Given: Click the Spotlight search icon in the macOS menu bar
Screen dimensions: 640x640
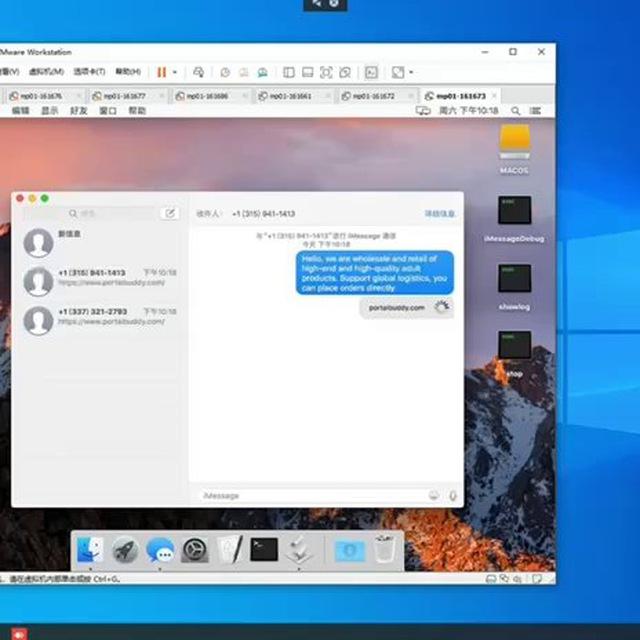Looking at the screenshot, I should pos(516,111).
